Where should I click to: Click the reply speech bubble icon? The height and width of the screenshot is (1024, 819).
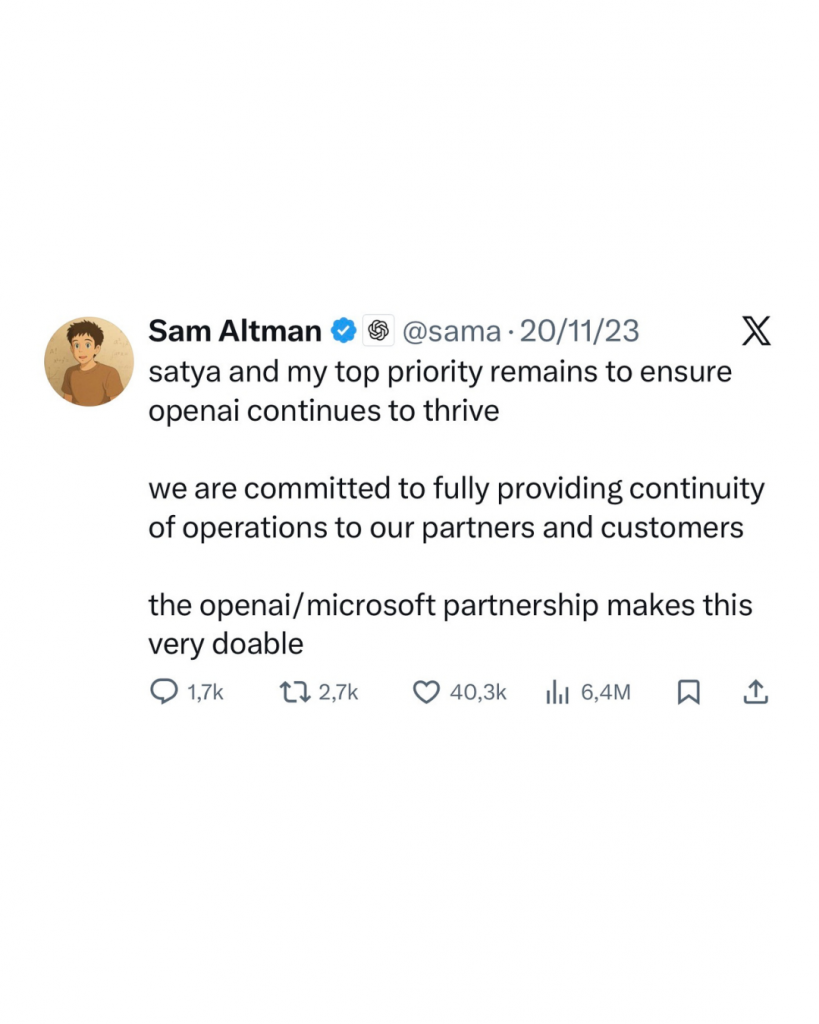pos(164,692)
